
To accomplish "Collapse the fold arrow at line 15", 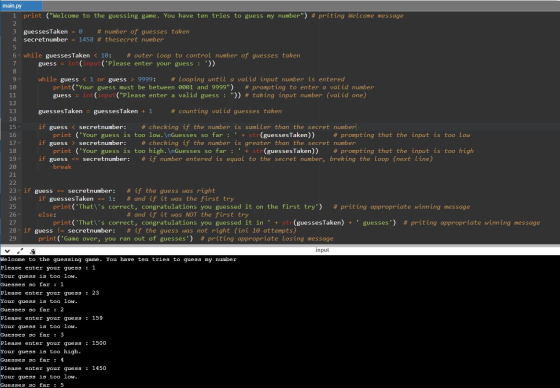I will tap(19, 127).
